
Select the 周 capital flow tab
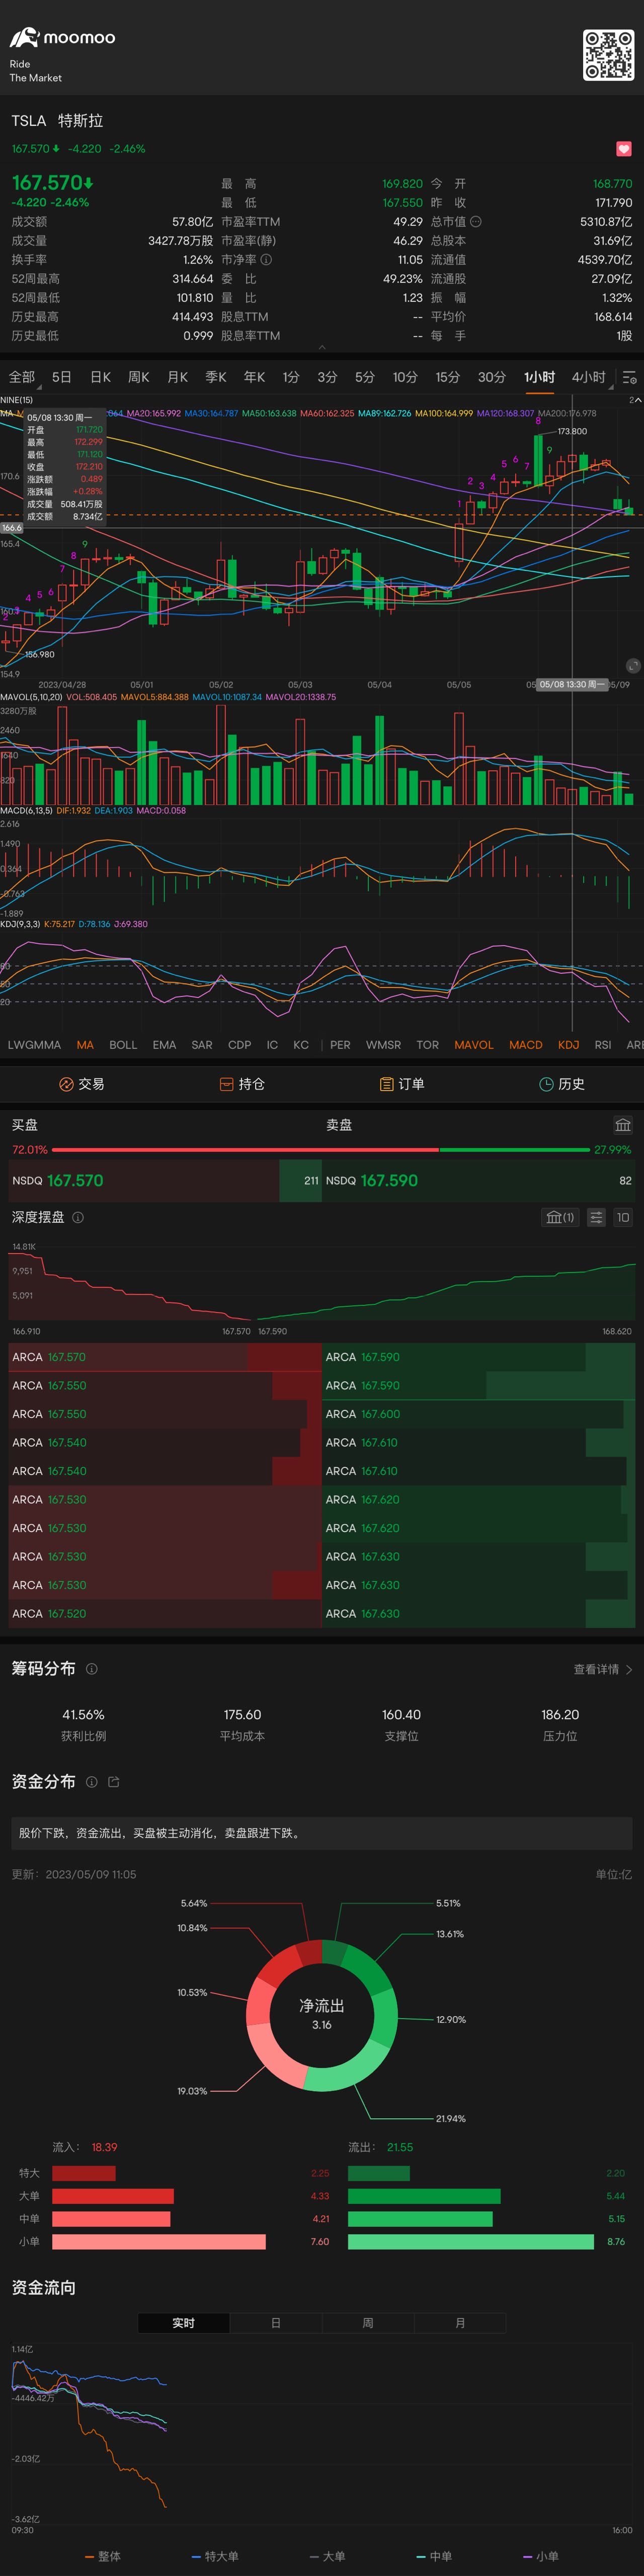click(368, 2323)
